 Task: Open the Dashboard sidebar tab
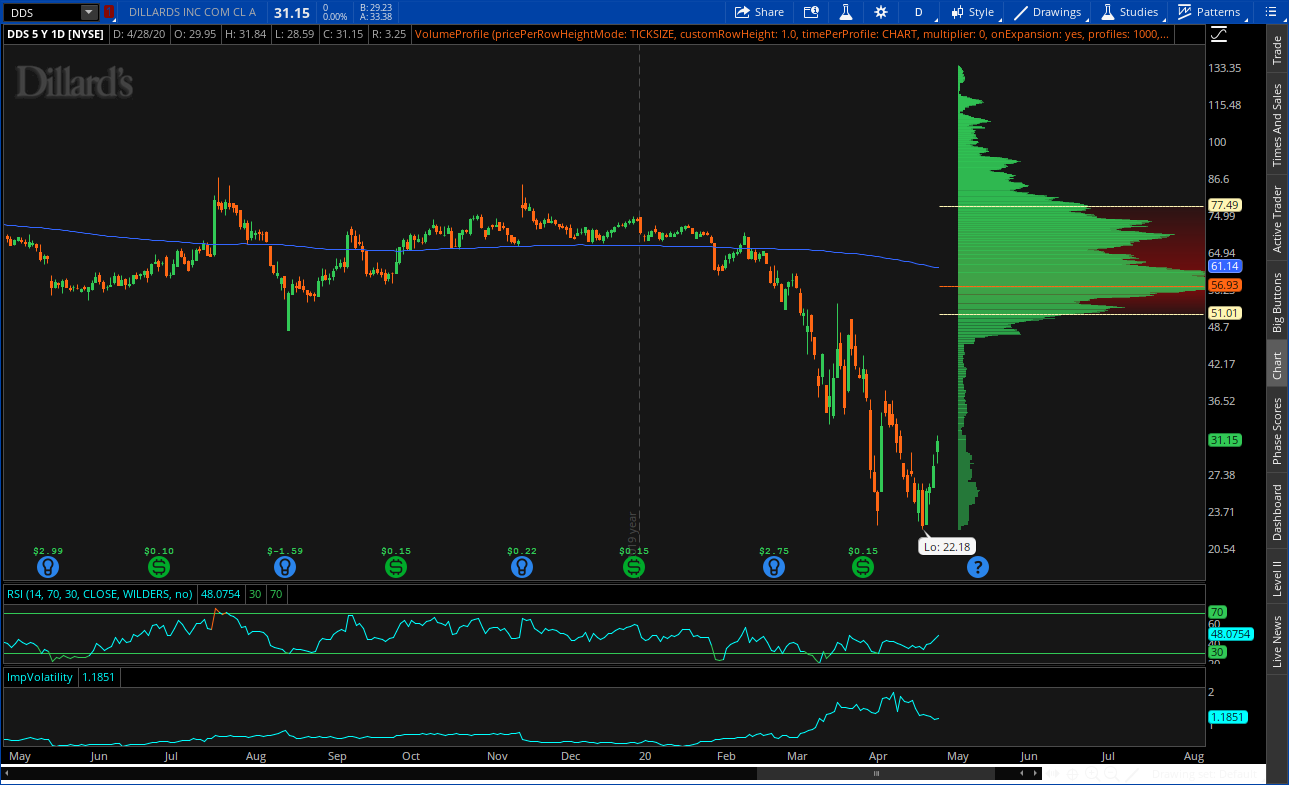point(1277,512)
